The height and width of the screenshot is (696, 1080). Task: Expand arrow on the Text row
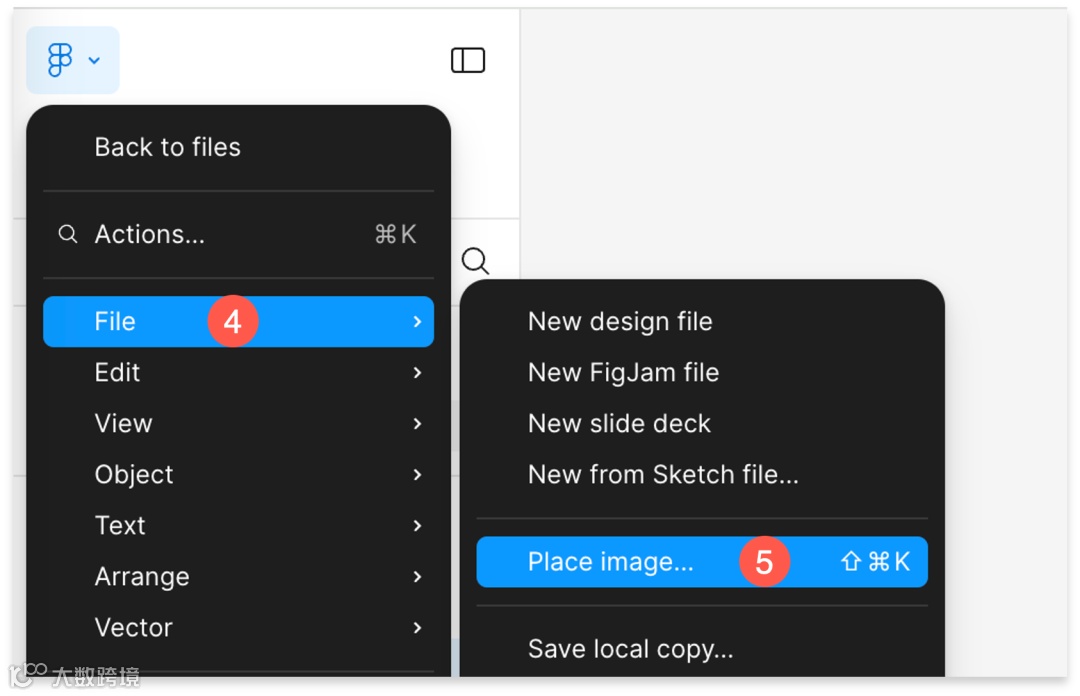417,526
